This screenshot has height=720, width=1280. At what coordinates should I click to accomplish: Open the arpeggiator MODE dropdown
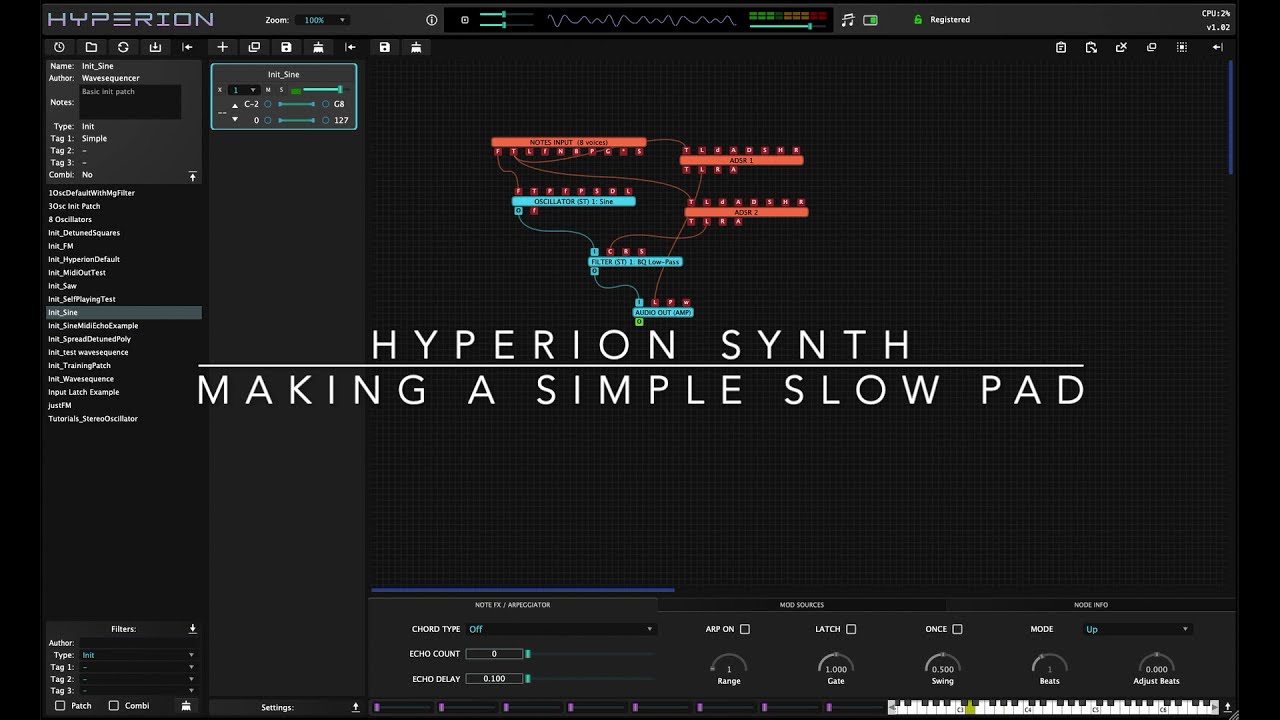[x=1137, y=629]
